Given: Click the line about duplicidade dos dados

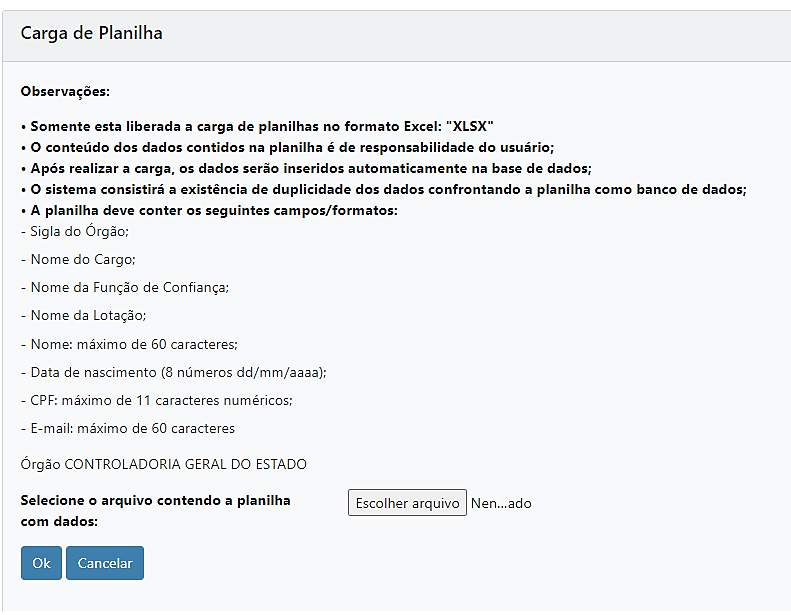Looking at the screenshot, I should 384,189.
